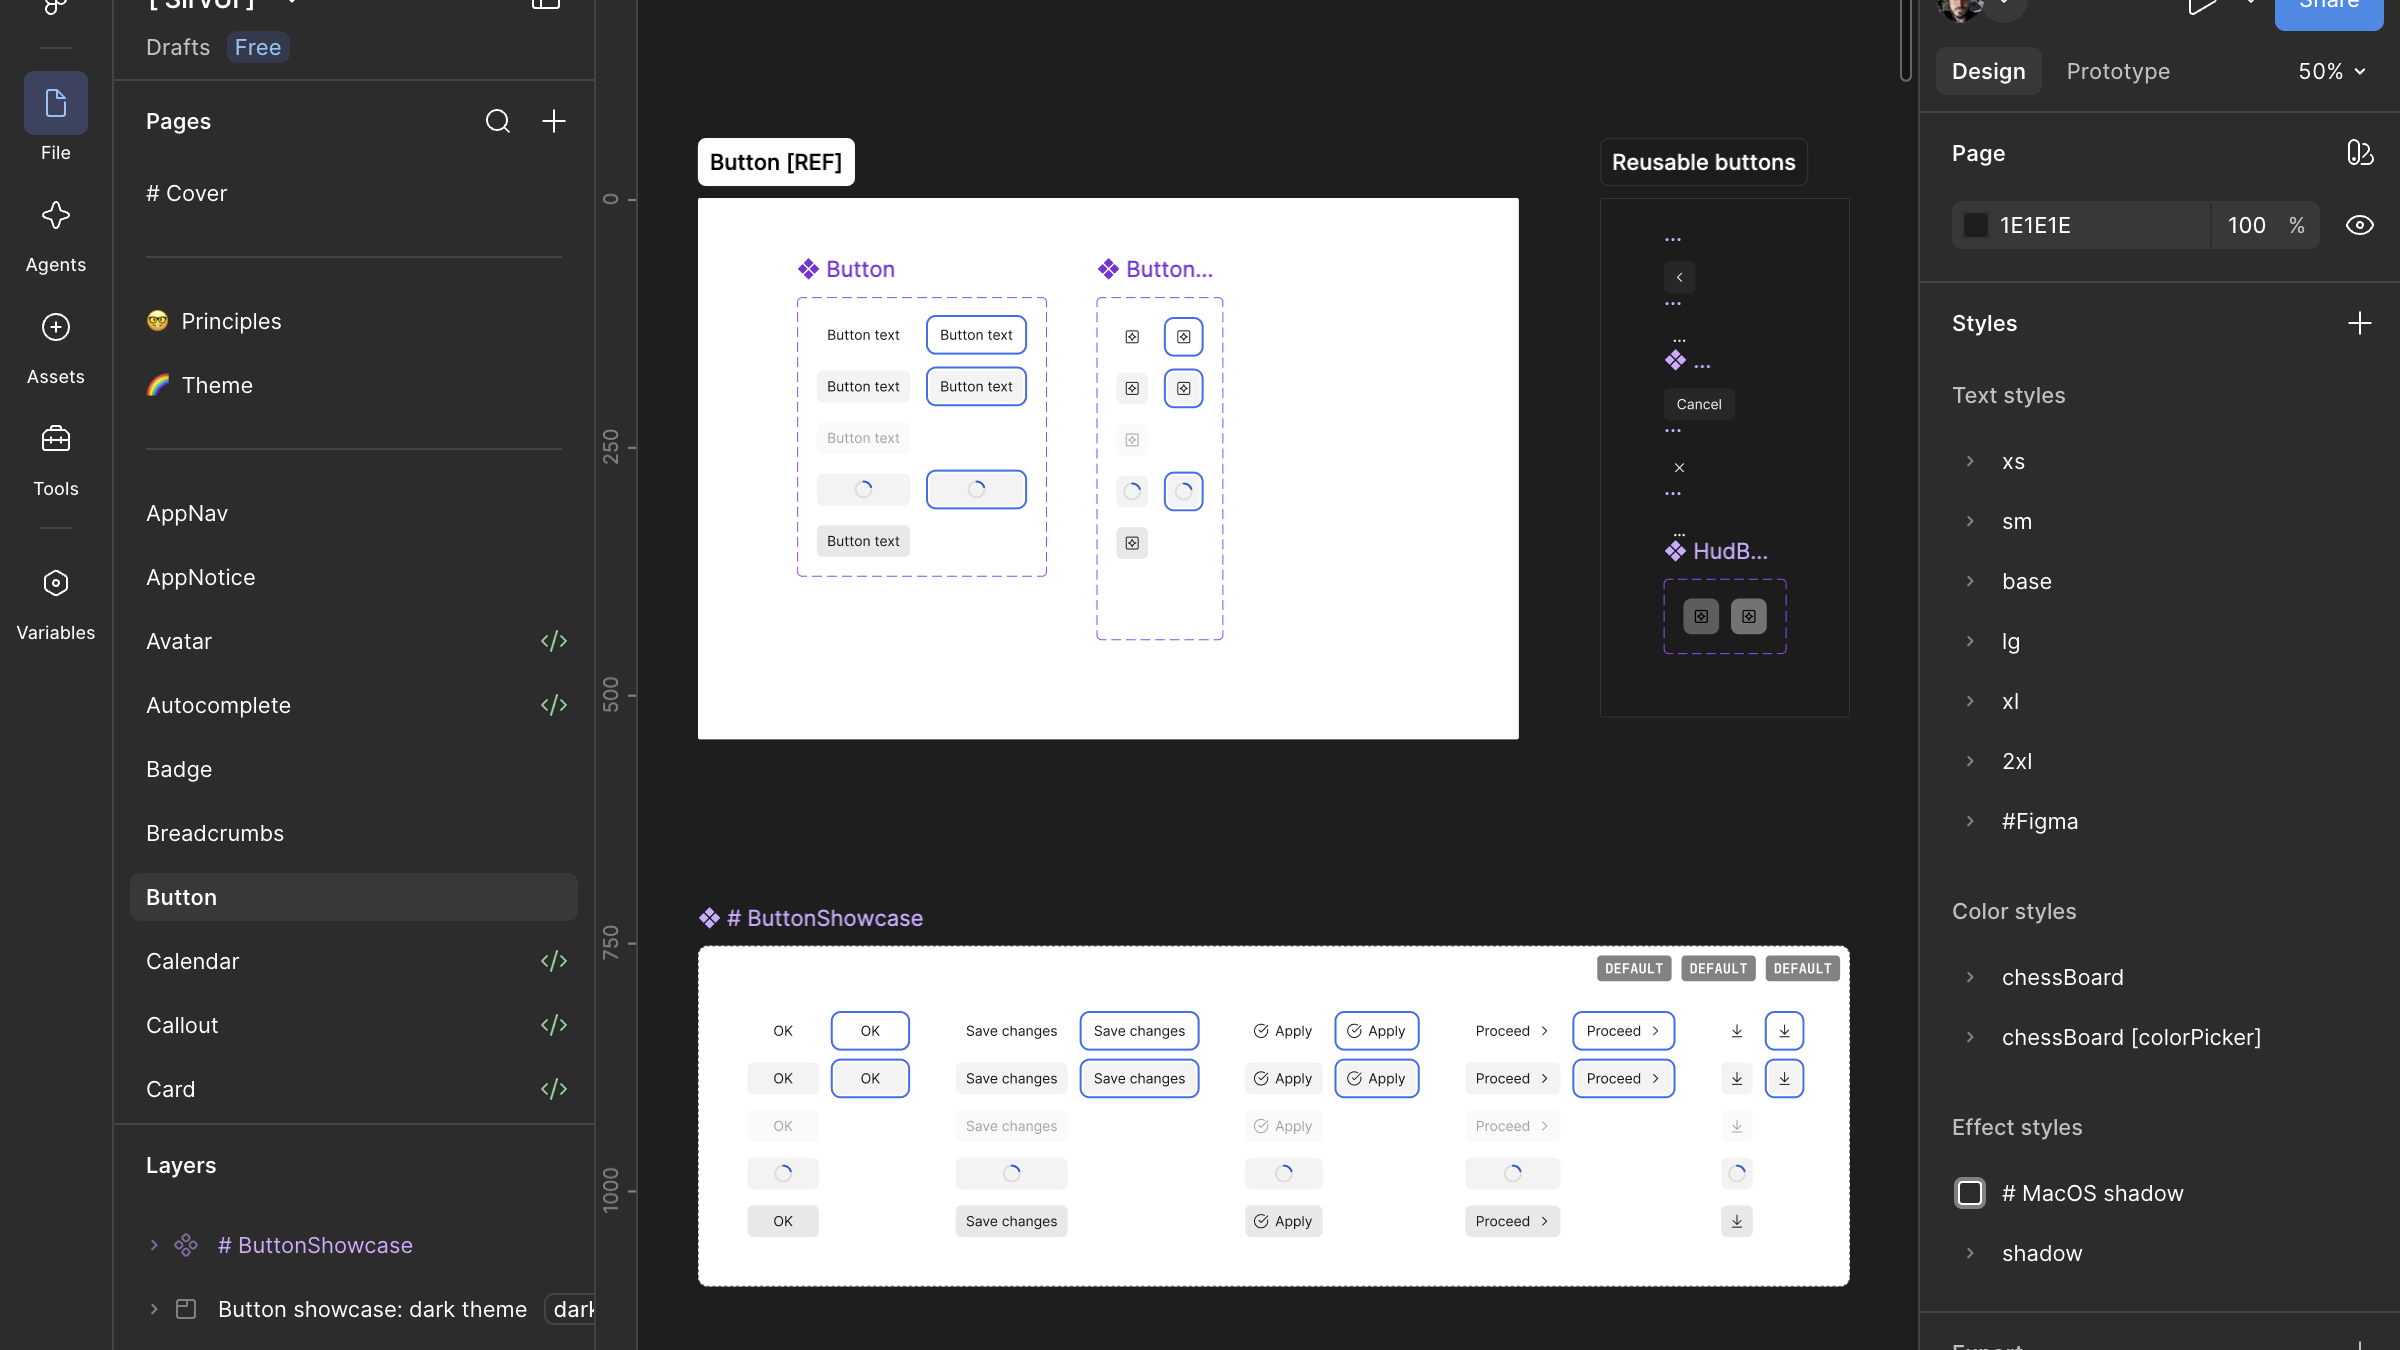Search pages with magnifier icon
This screenshot has width=2400, height=1350.
pos(498,121)
